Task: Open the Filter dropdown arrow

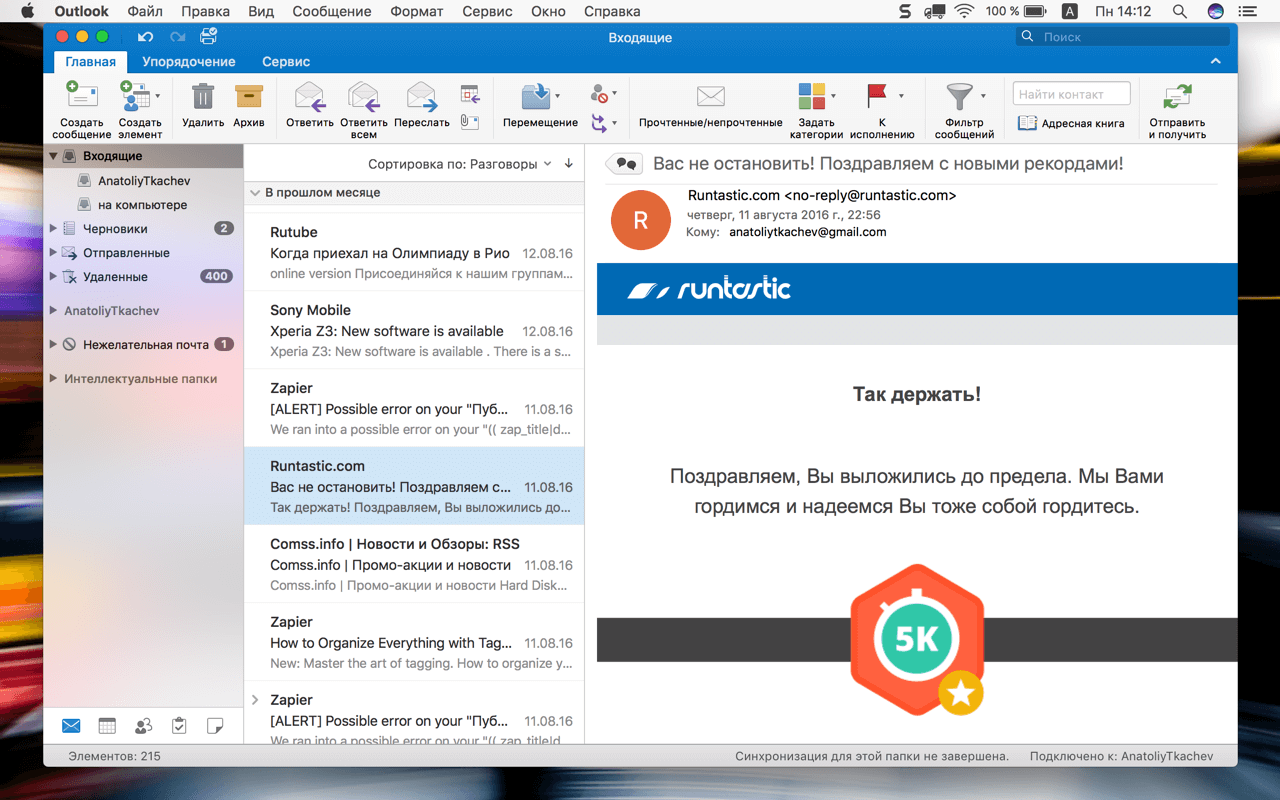Action: click(x=983, y=96)
